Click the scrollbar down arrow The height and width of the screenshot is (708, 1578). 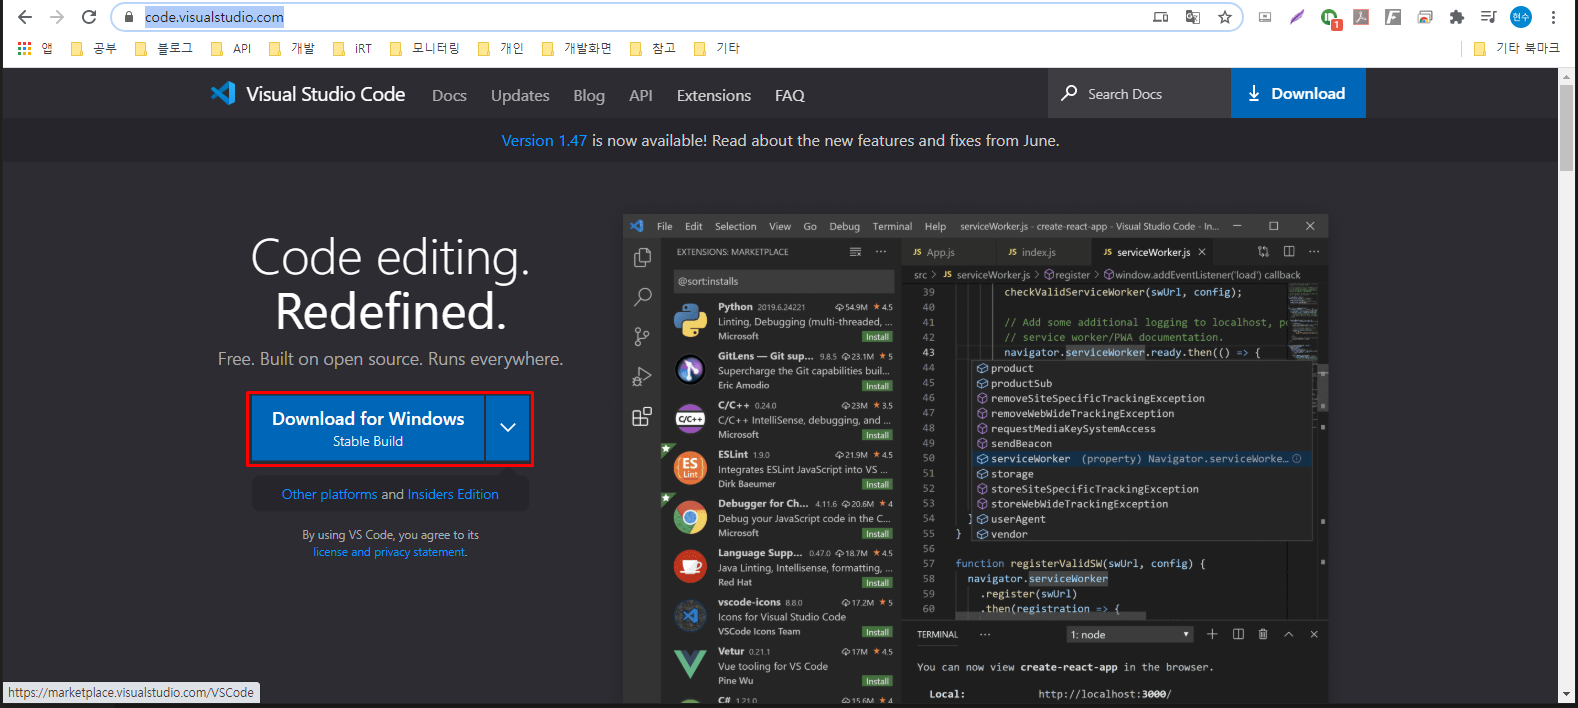[1566, 693]
